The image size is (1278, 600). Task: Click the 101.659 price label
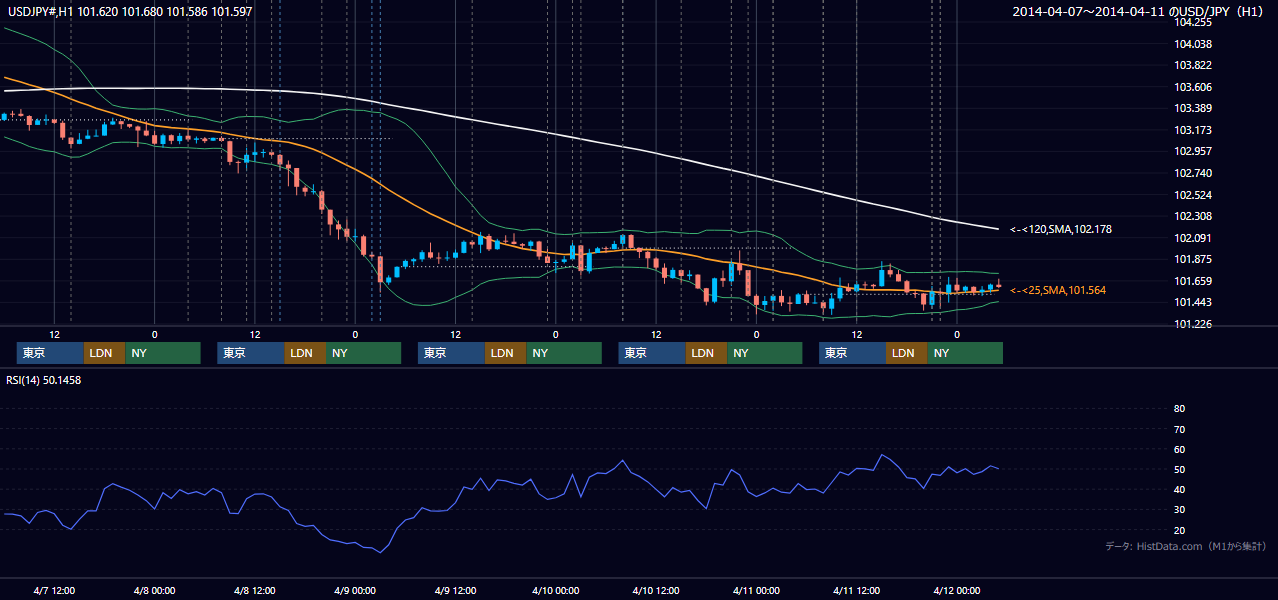[x=1193, y=281]
